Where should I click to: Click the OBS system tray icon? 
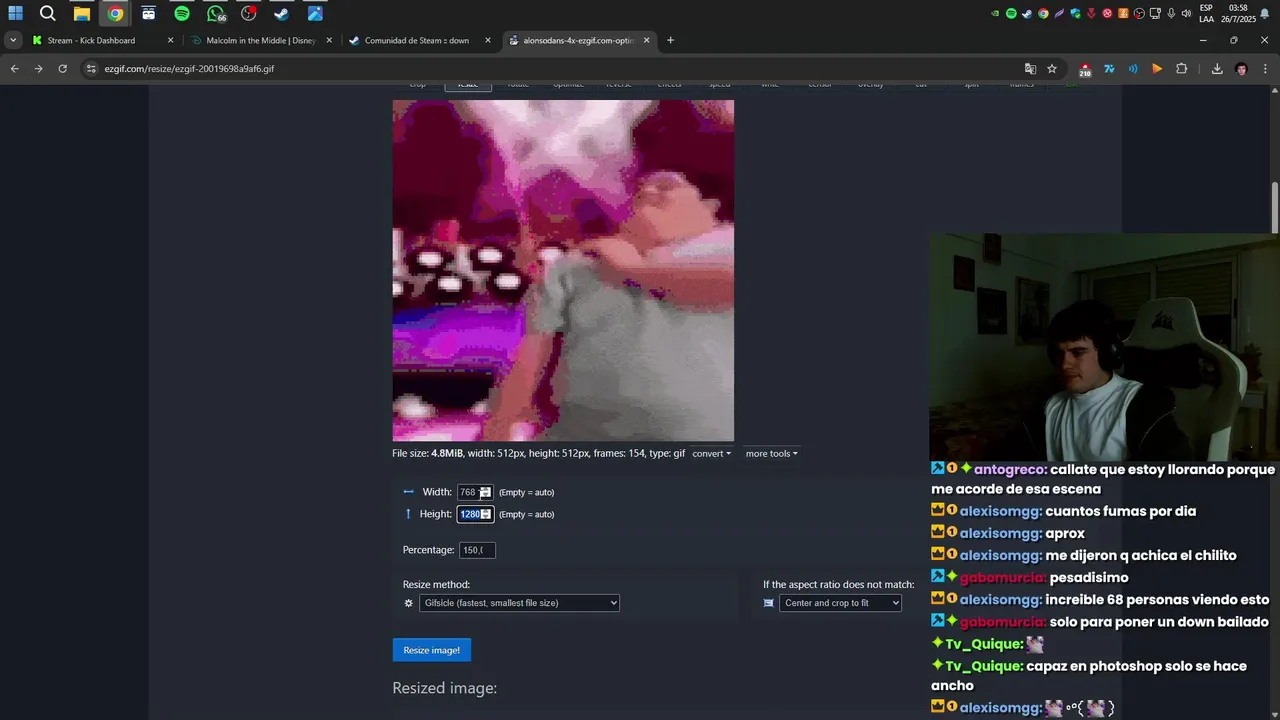pyautogui.click(x=1139, y=13)
